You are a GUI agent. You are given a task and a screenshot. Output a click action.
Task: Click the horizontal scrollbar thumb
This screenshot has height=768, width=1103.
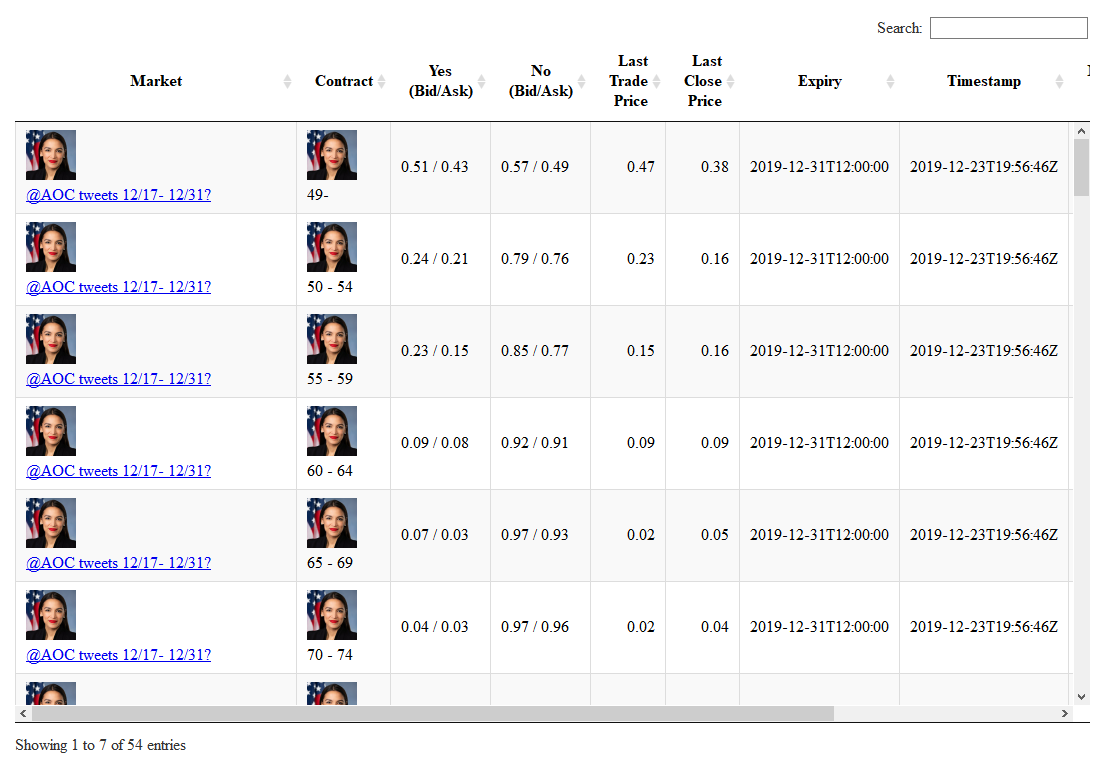pos(432,714)
